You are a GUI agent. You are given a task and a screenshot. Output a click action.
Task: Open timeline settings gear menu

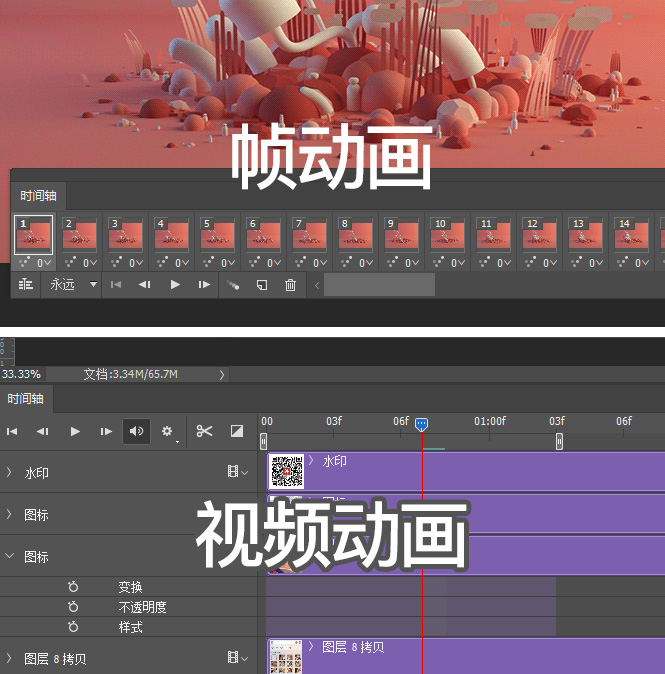(167, 431)
